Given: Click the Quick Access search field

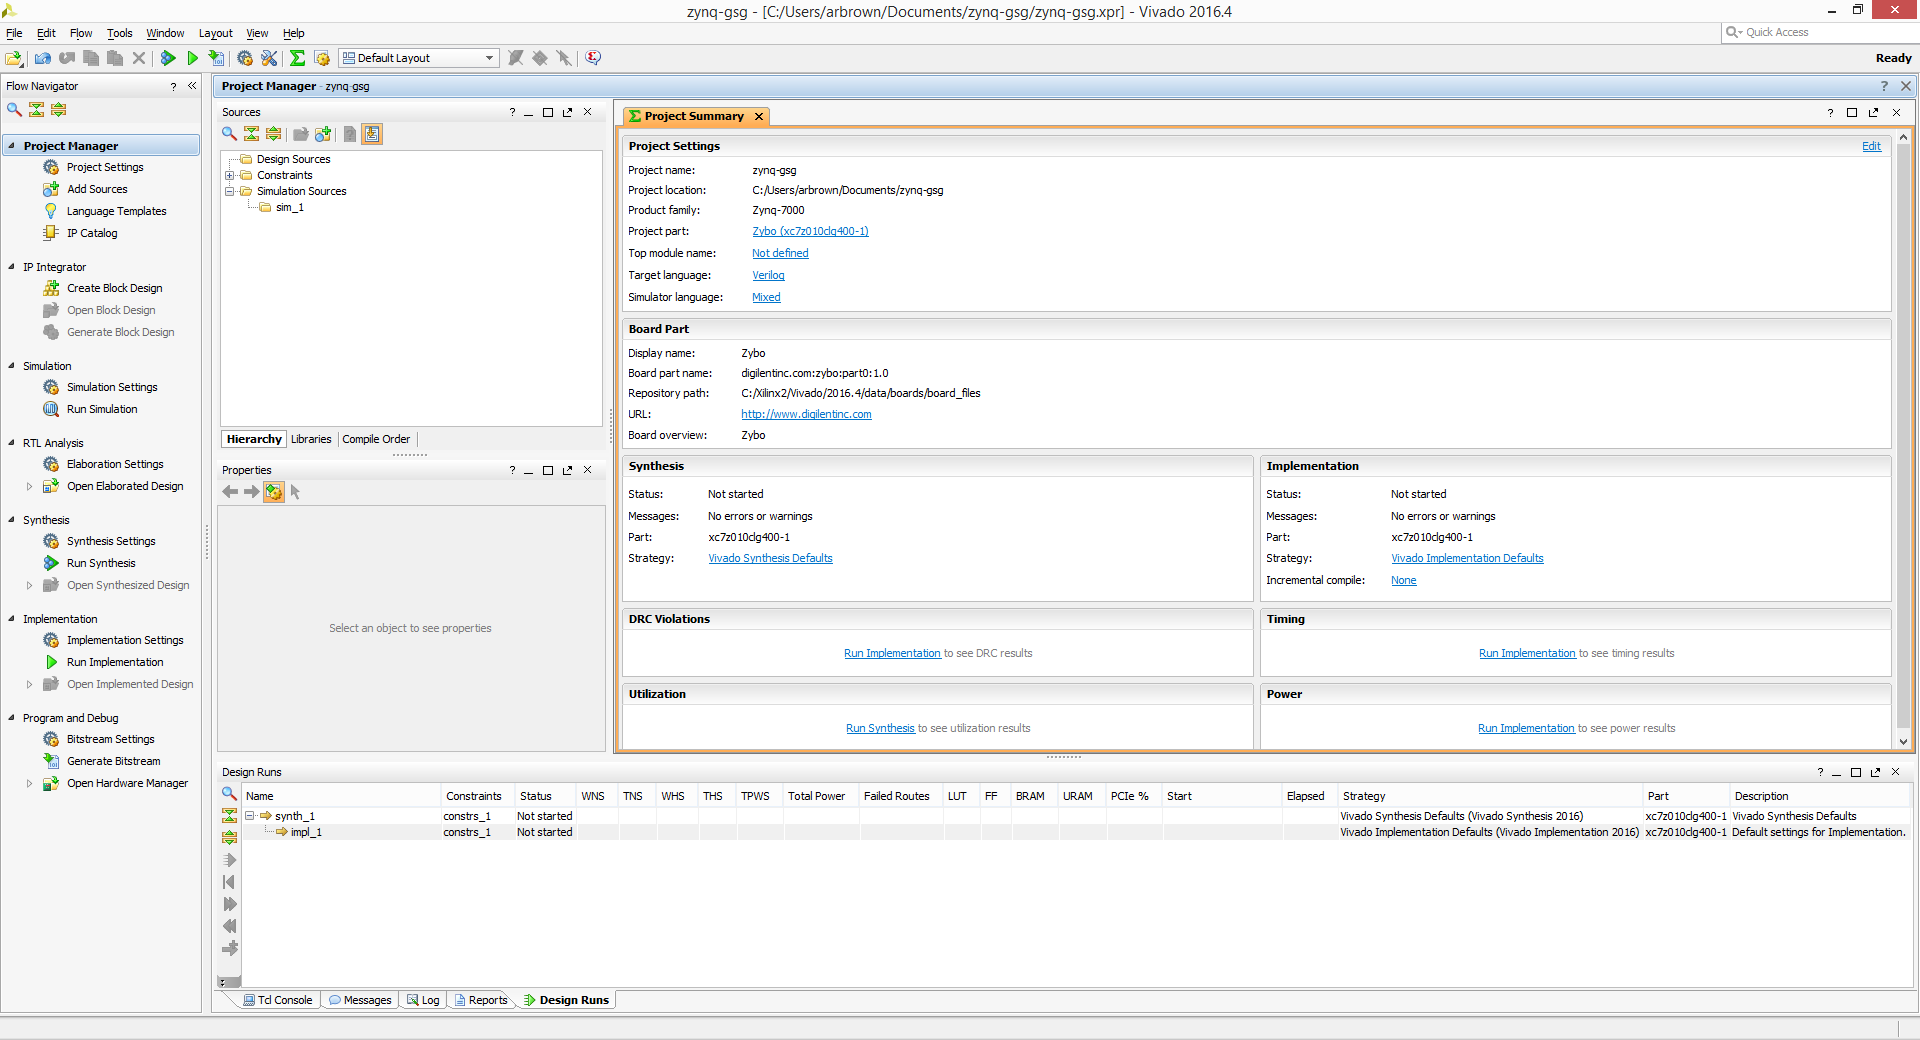Looking at the screenshot, I should (x=1818, y=32).
